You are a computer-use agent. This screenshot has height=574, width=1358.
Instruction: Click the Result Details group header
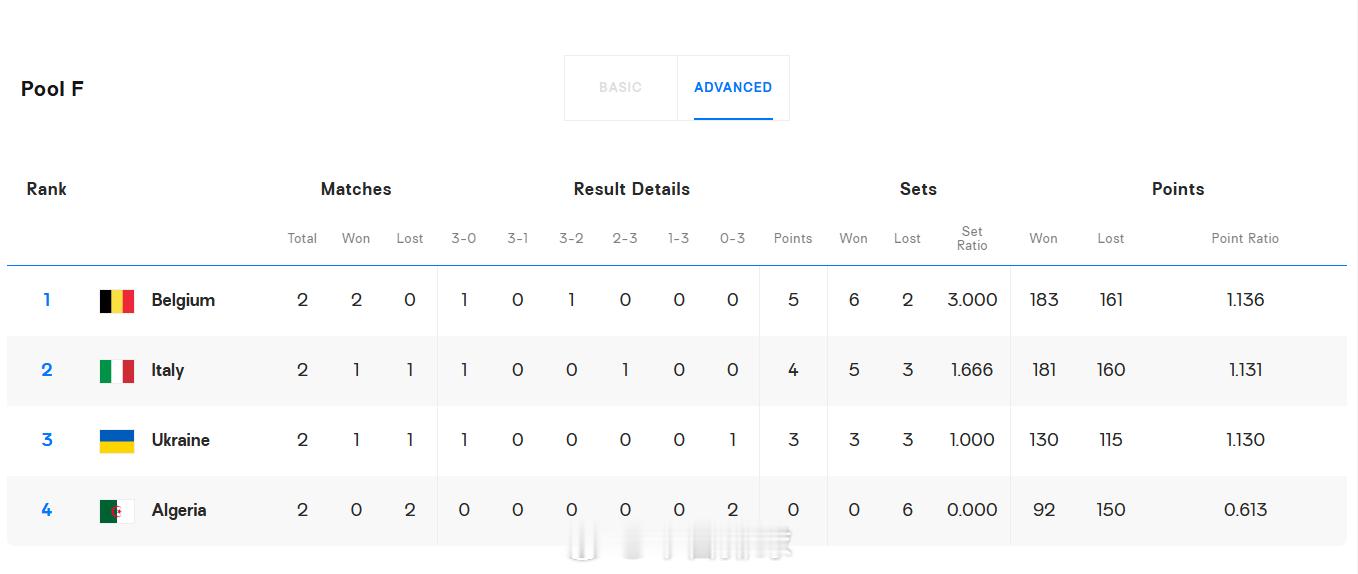click(x=632, y=189)
